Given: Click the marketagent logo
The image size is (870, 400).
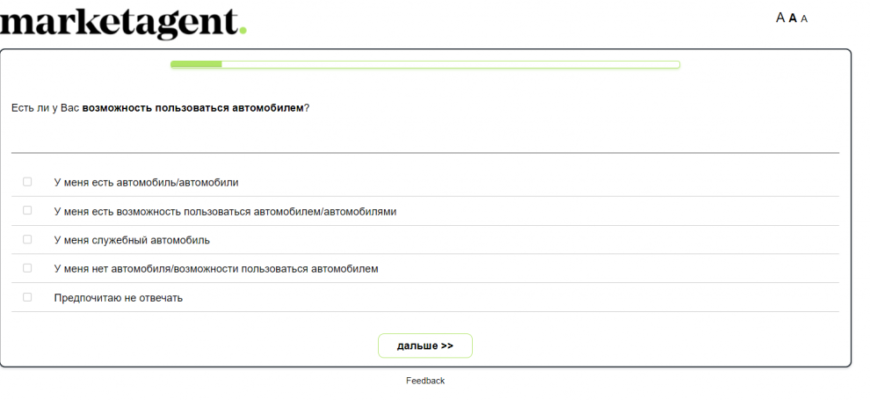Looking at the screenshot, I should point(123,22).
